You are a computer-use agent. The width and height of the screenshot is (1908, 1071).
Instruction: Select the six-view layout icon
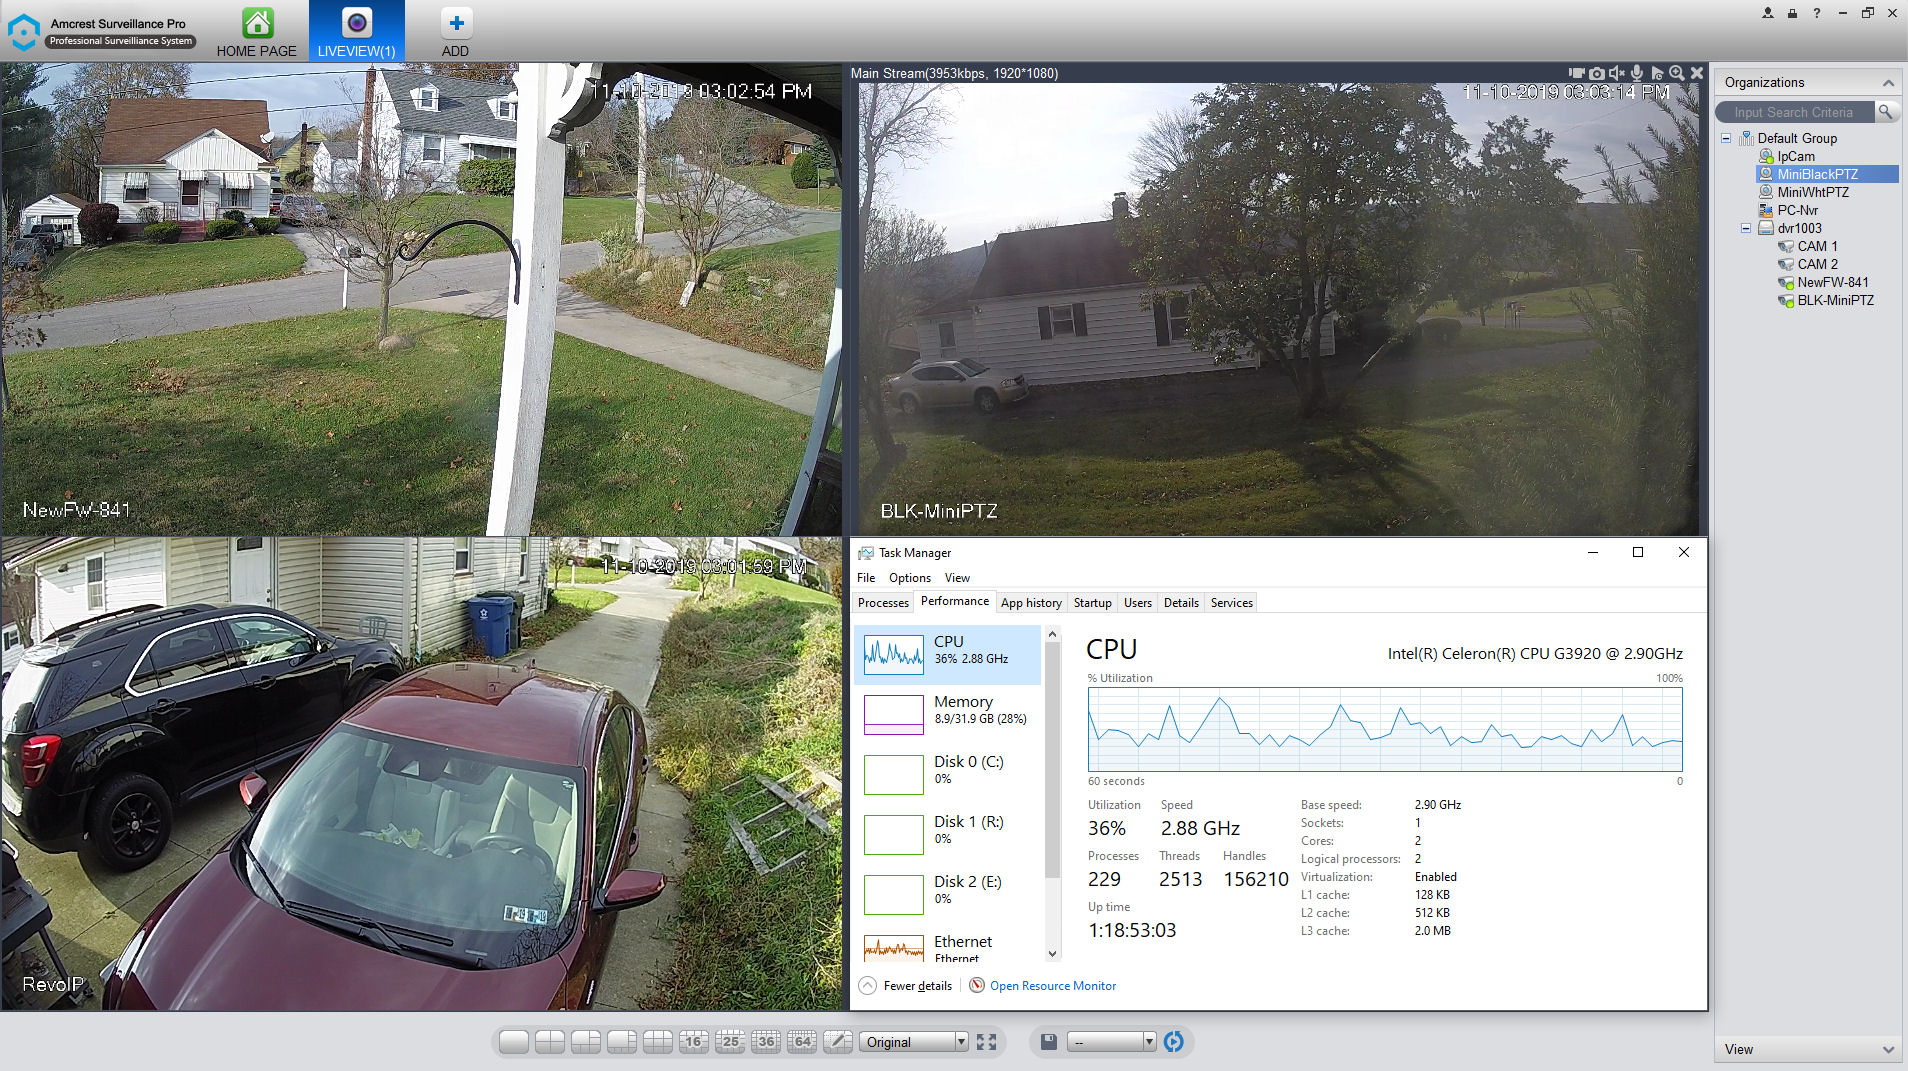click(x=586, y=1042)
